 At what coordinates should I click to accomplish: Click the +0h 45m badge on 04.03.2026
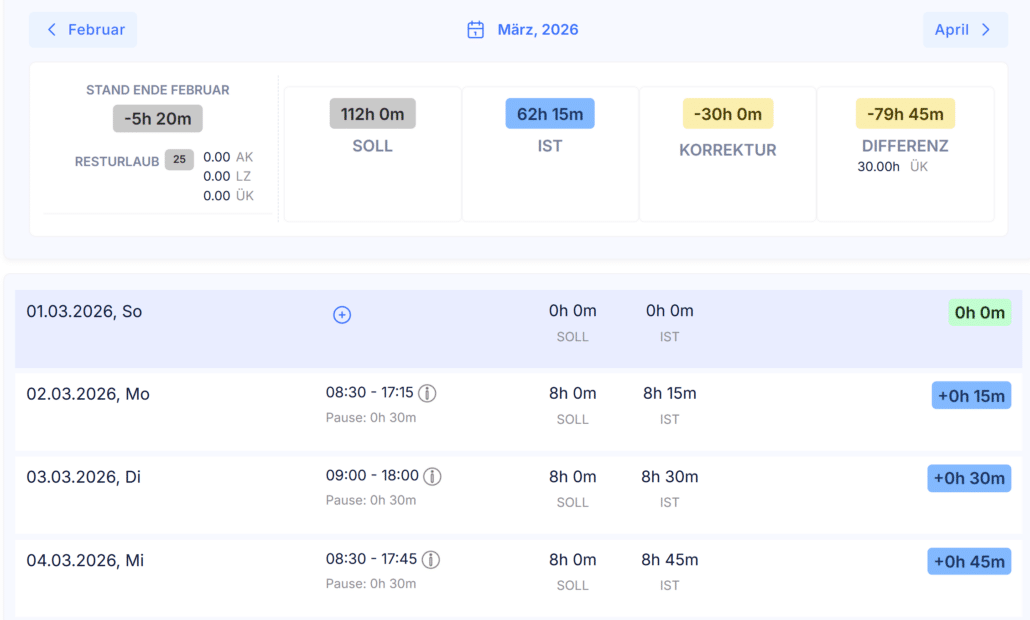point(969,562)
